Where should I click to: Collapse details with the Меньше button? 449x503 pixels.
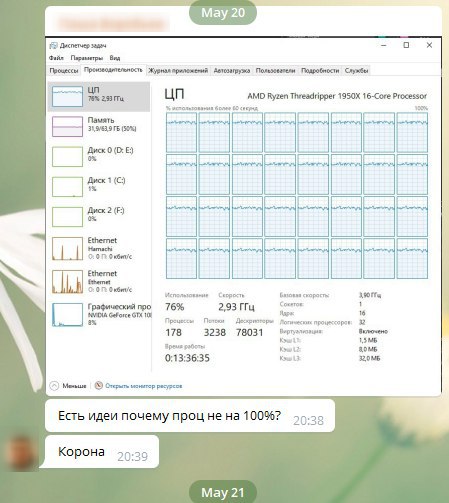pos(68,386)
